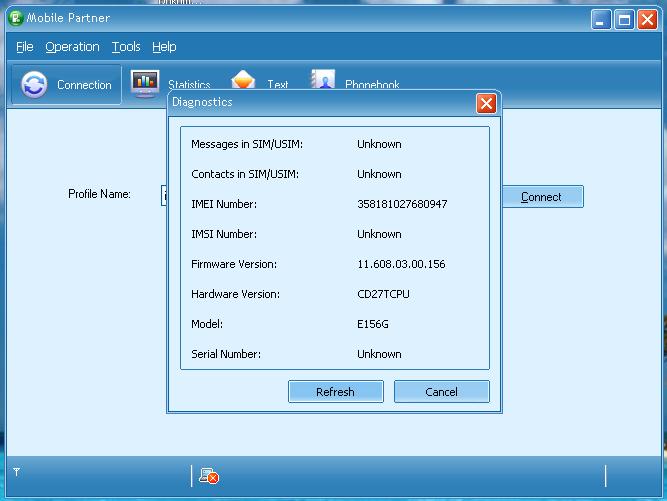Open the Text messages envelope icon
667x501 pixels.
244,80
